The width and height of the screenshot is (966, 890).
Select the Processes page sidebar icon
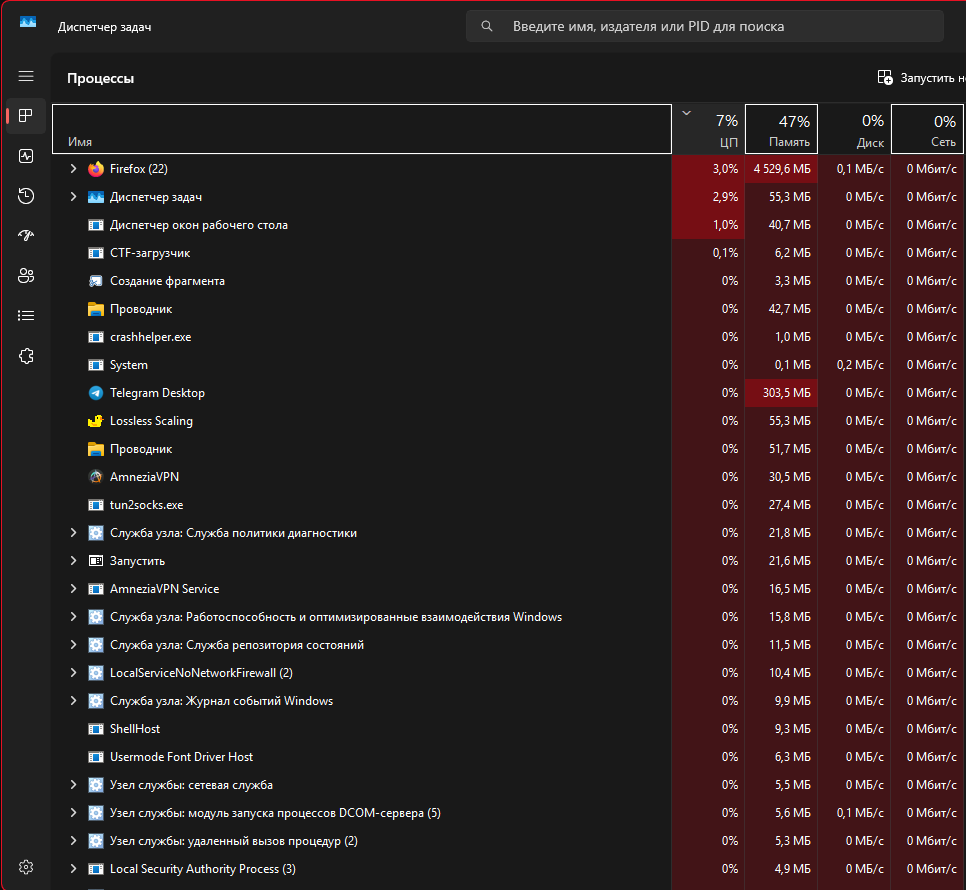(26, 116)
